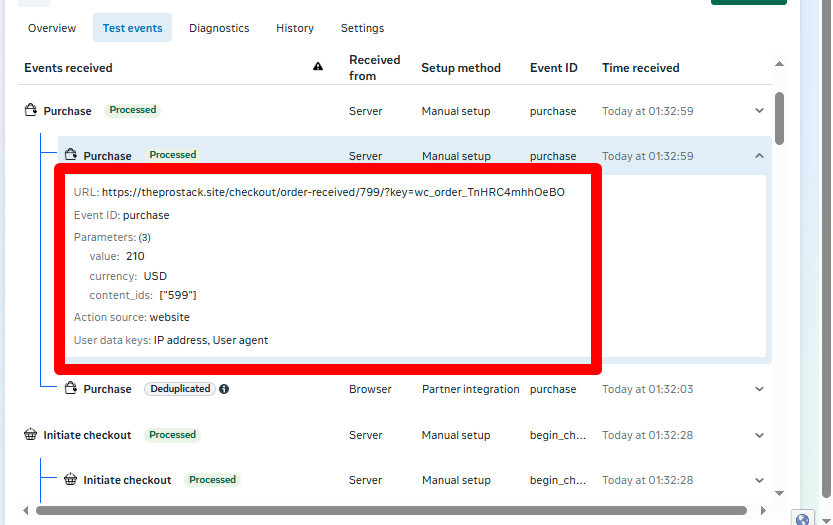833x525 pixels.
Task: Click Today at 01:32:03 timestamp
Action: pos(648,389)
